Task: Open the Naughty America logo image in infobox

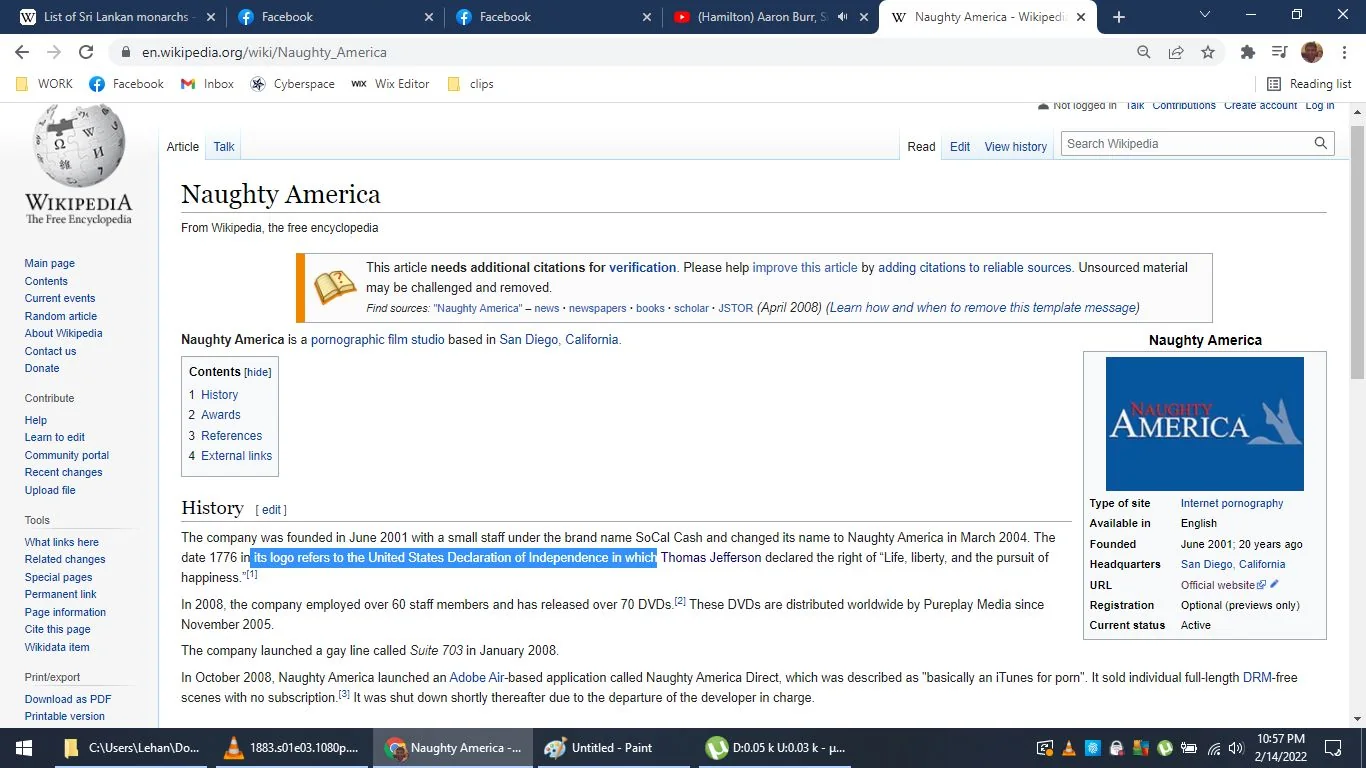Action: pos(1205,424)
